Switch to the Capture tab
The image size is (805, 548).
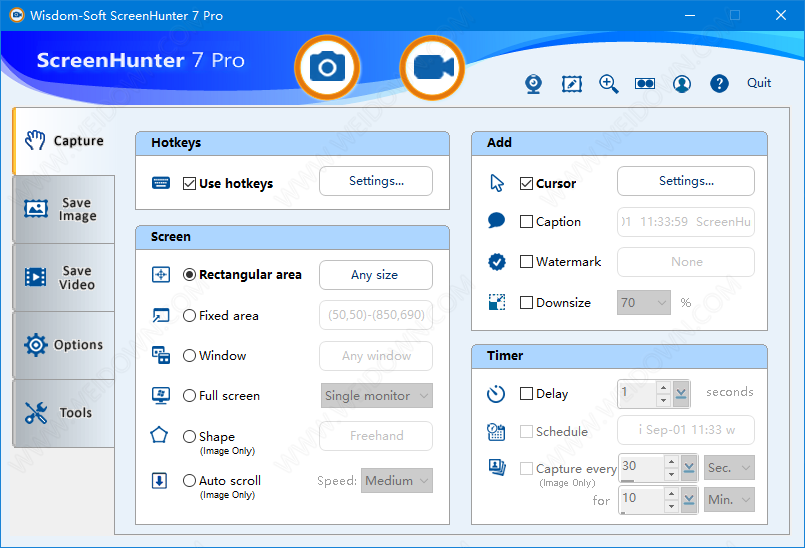pyautogui.click(x=64, y=141)
